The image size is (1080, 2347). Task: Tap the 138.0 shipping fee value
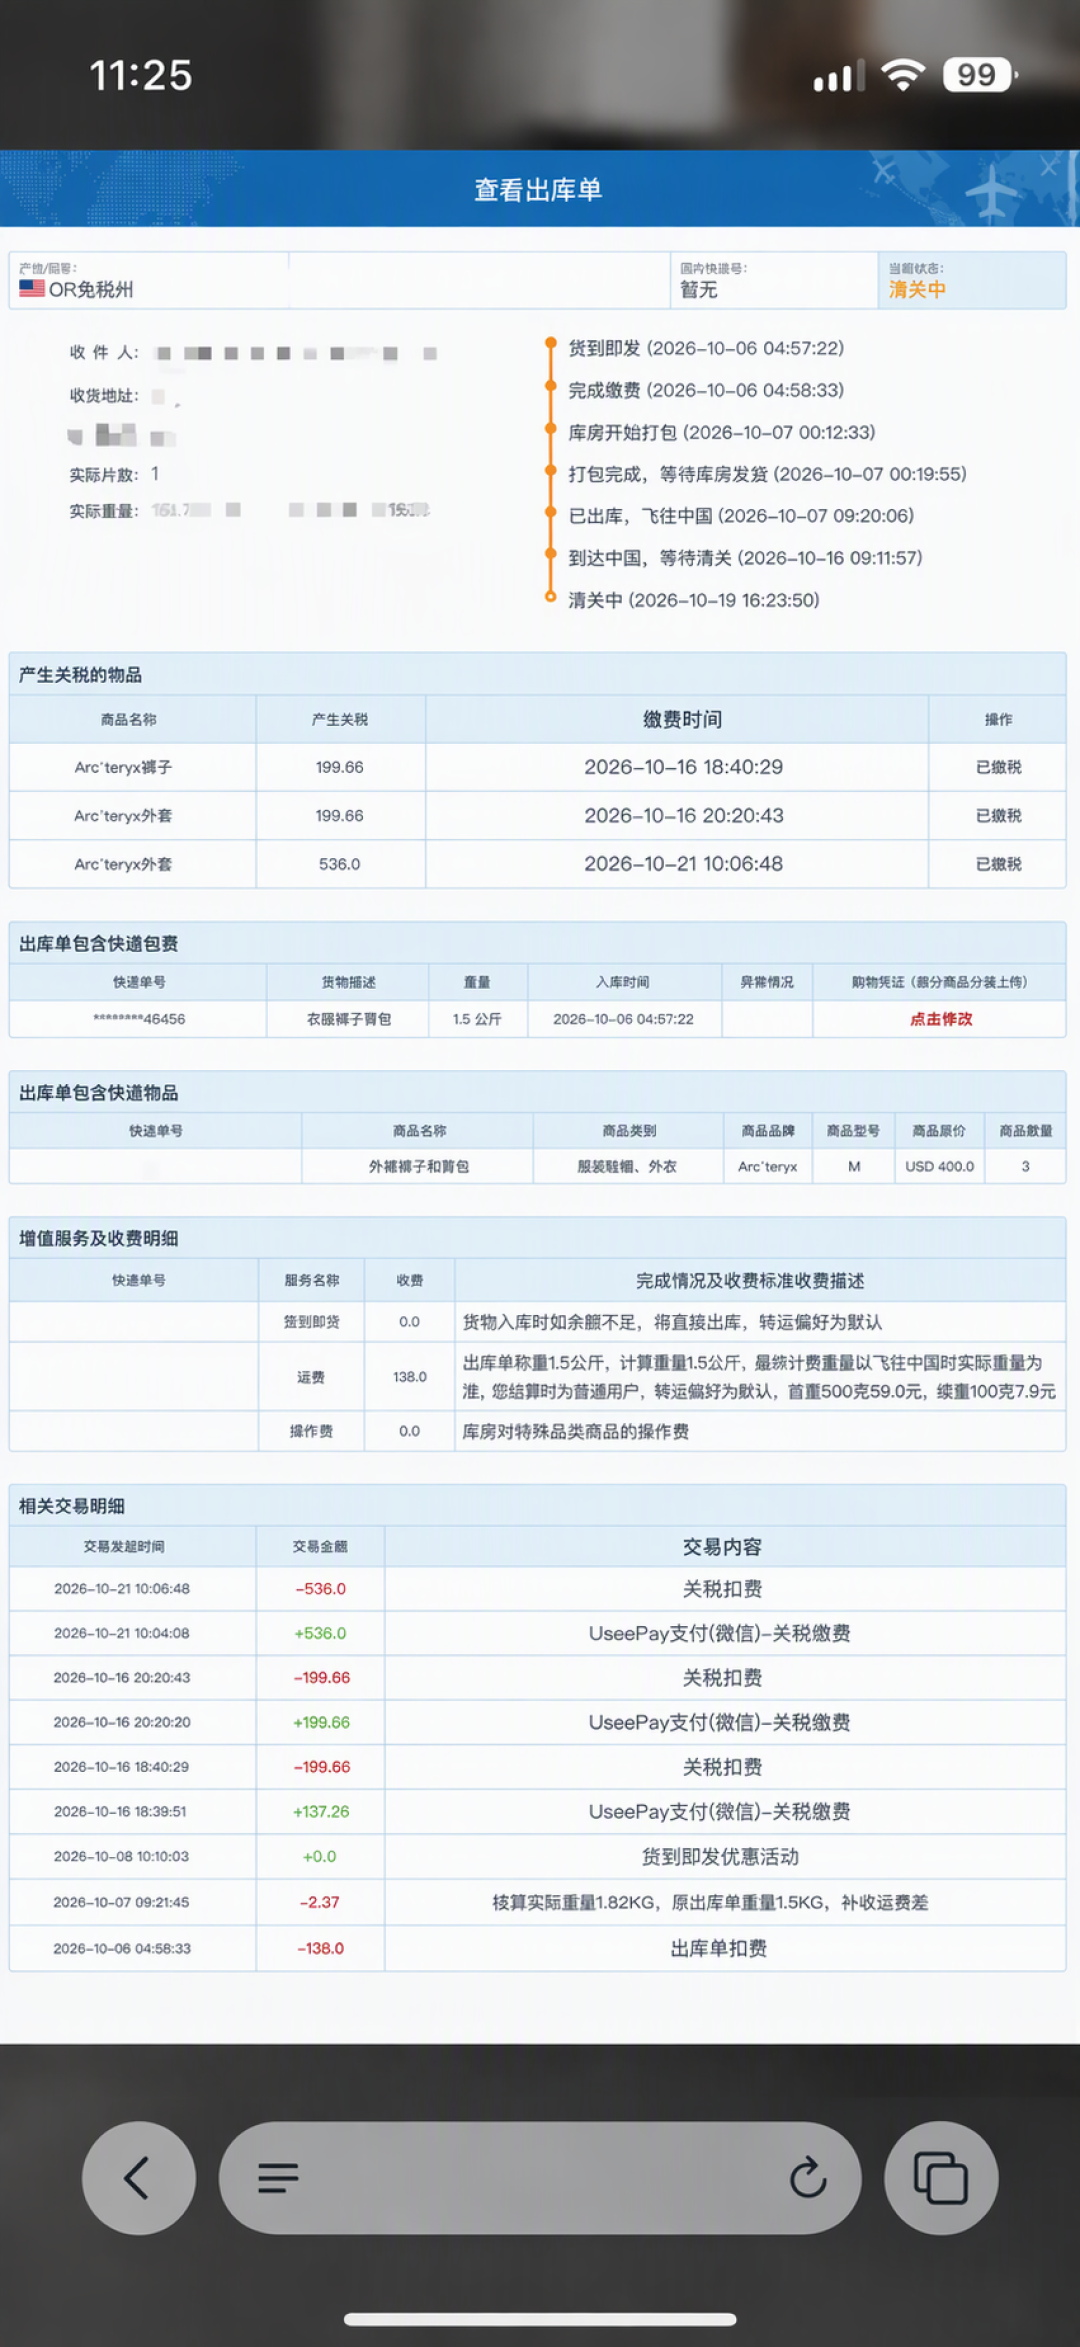click(x=409, y=1377)
